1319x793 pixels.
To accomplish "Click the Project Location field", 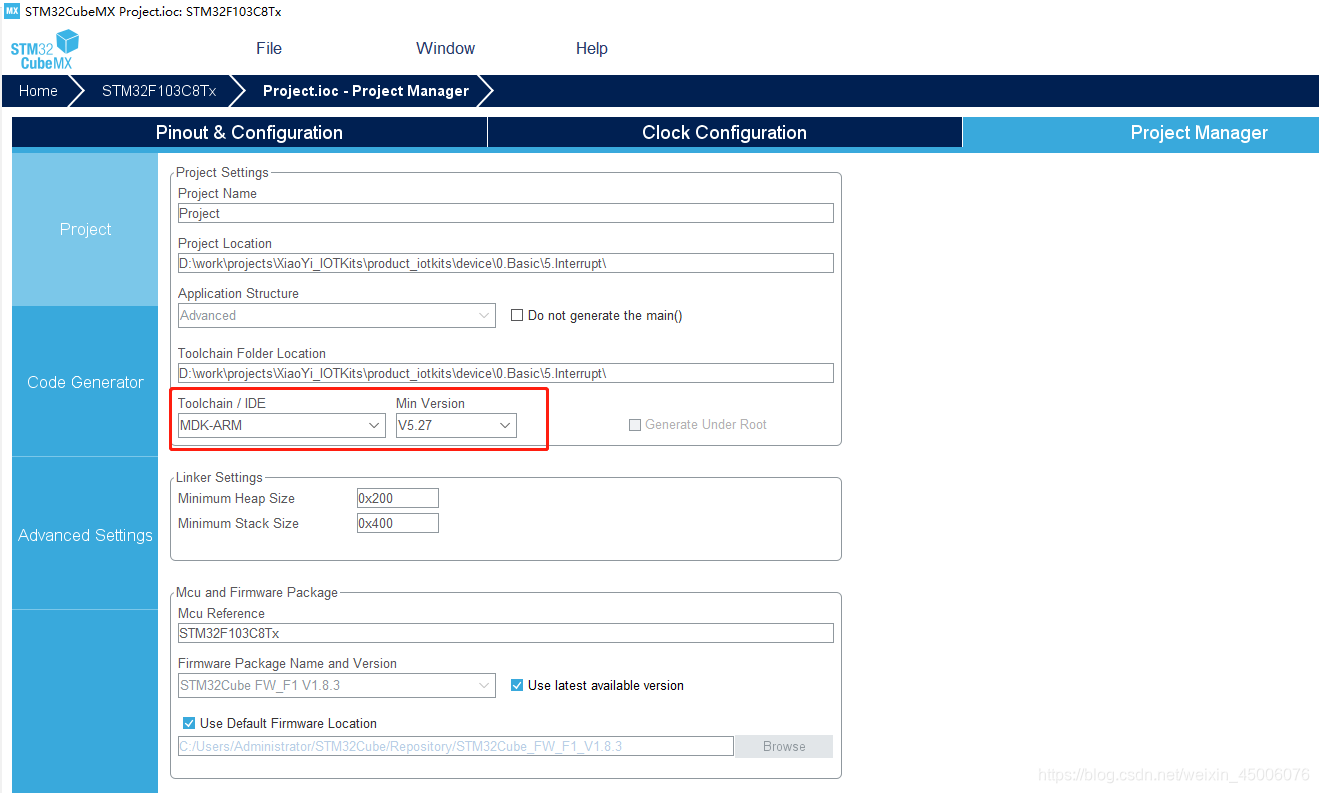I will [x=505, y=263].
